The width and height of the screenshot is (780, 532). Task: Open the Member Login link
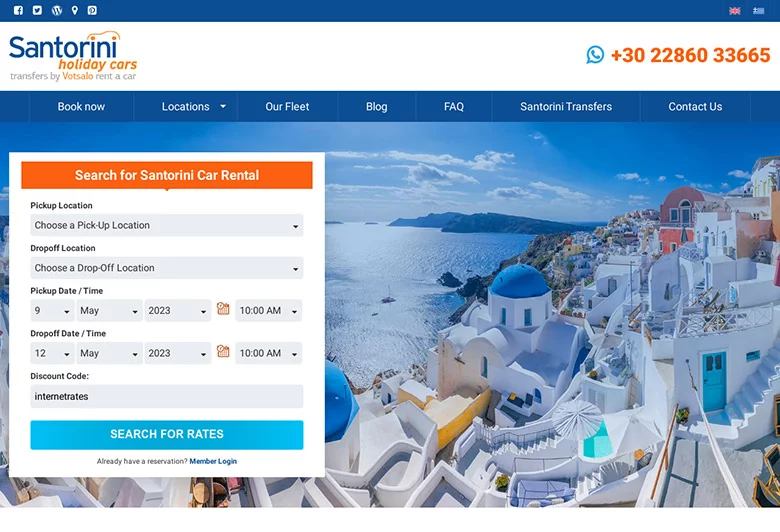(213, 461)
